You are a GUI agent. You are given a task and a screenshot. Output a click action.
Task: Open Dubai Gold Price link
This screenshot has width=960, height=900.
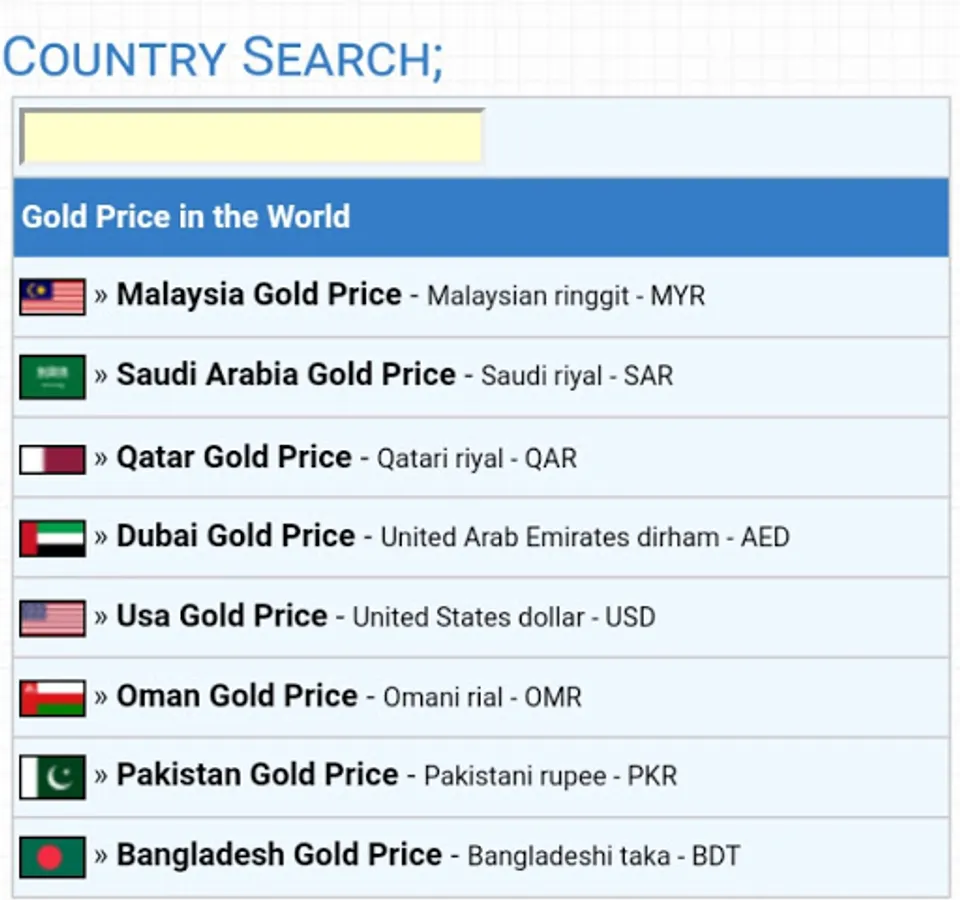[236, 536]
